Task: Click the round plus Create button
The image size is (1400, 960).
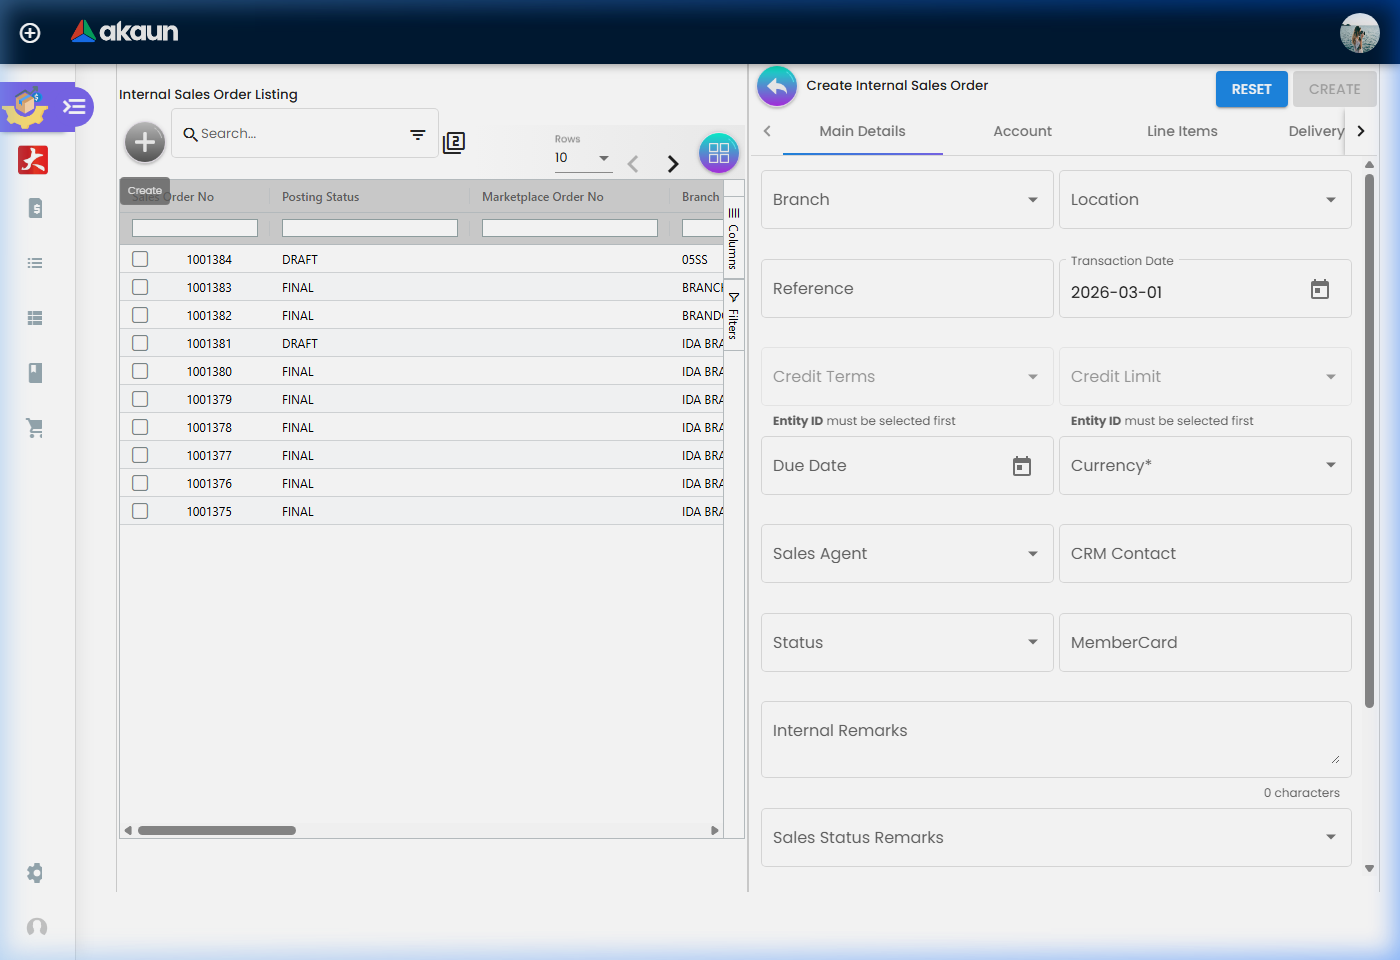Action: click(145, 143)
